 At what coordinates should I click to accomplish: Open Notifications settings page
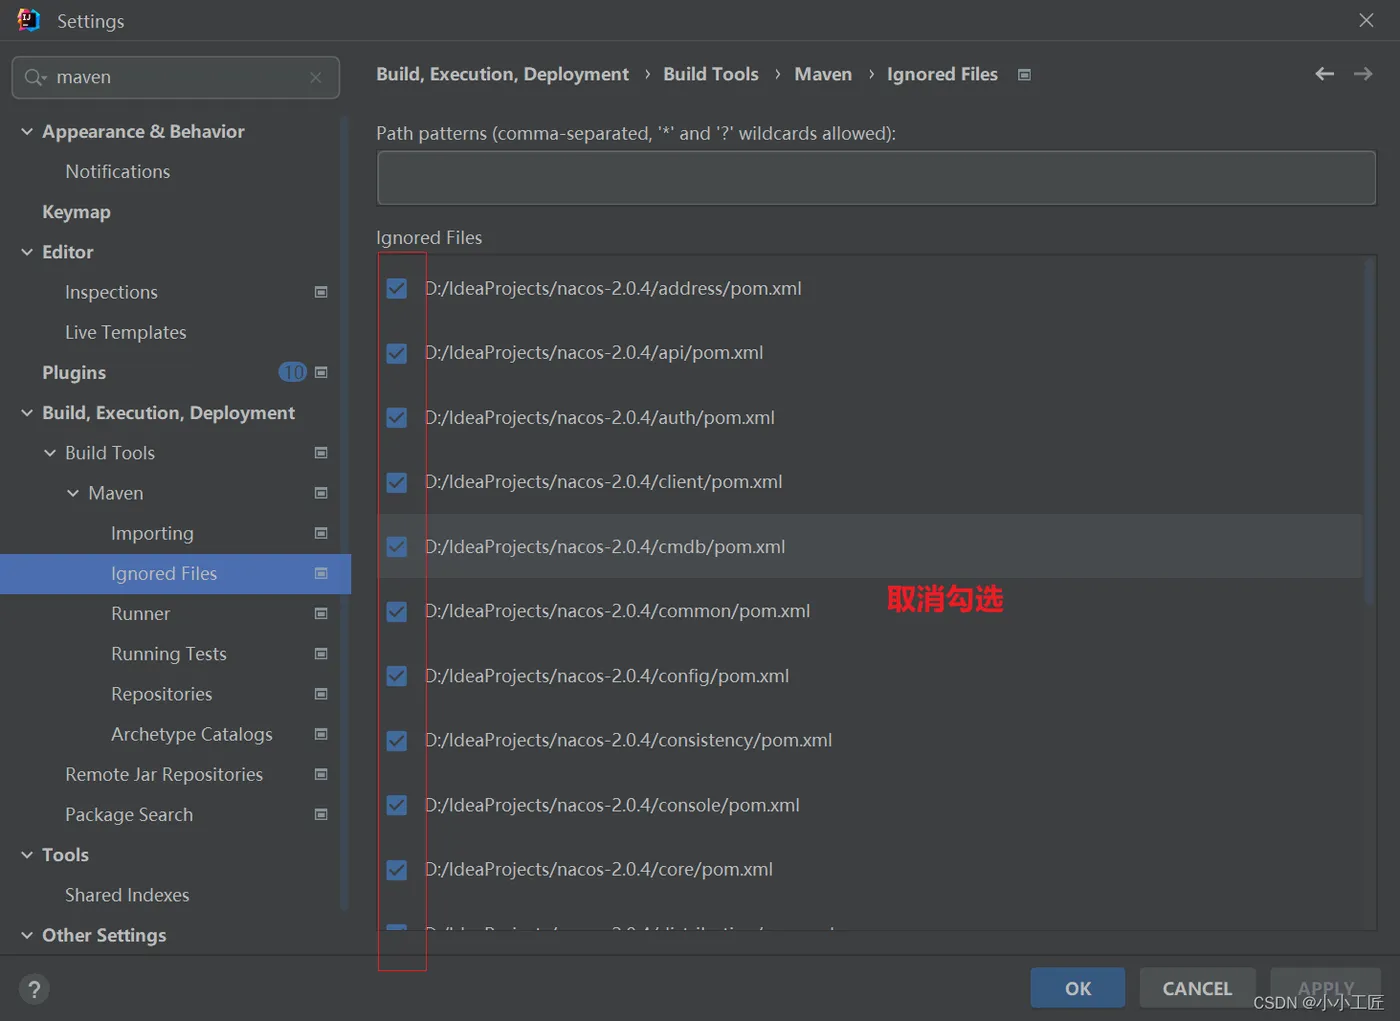(118, 172)
